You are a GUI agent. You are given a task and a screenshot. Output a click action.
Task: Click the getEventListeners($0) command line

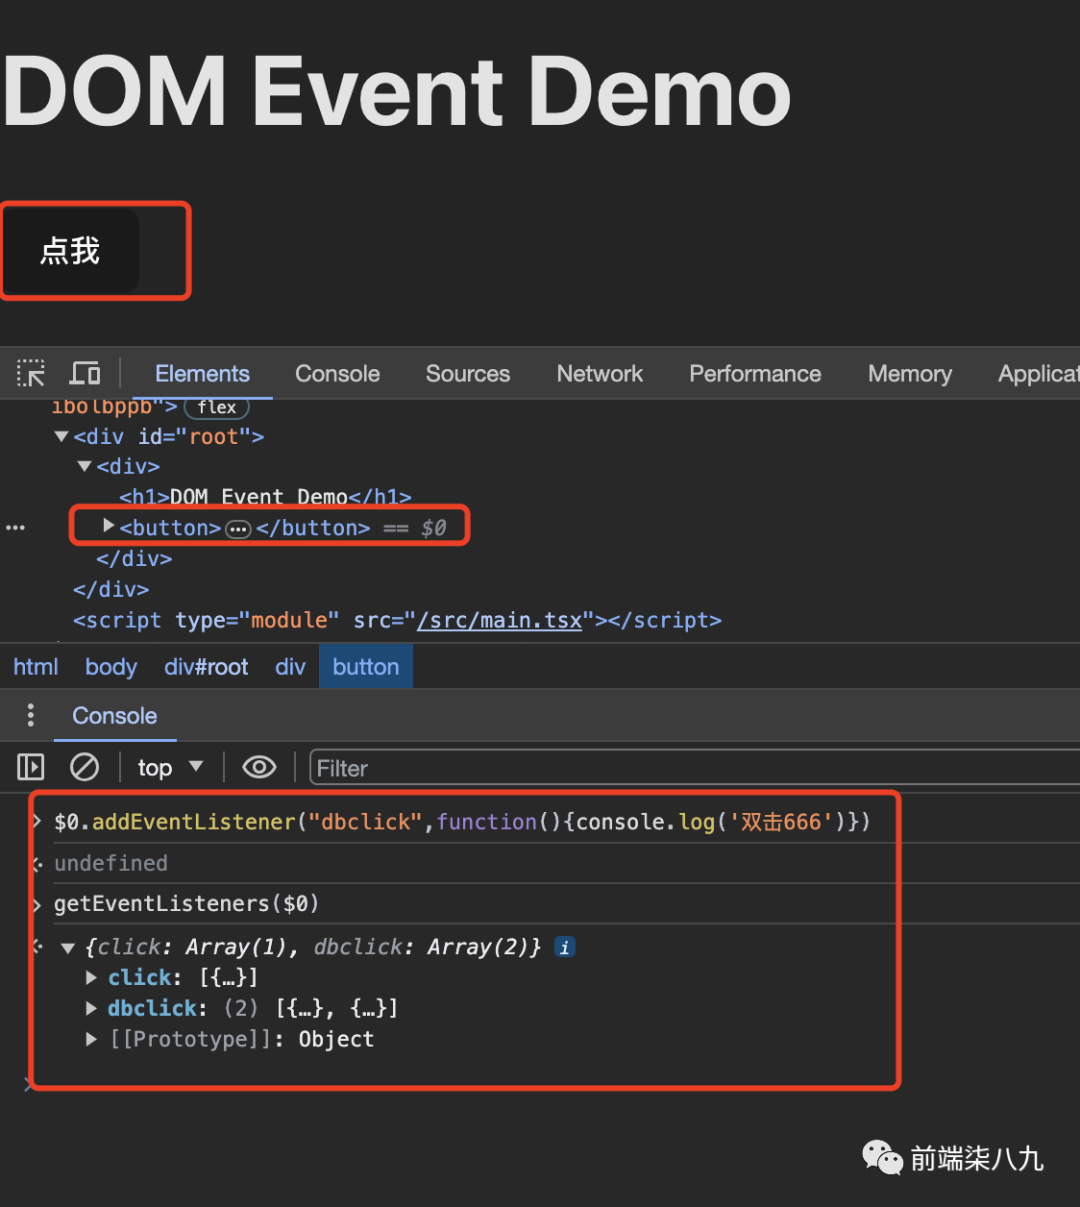186,904
